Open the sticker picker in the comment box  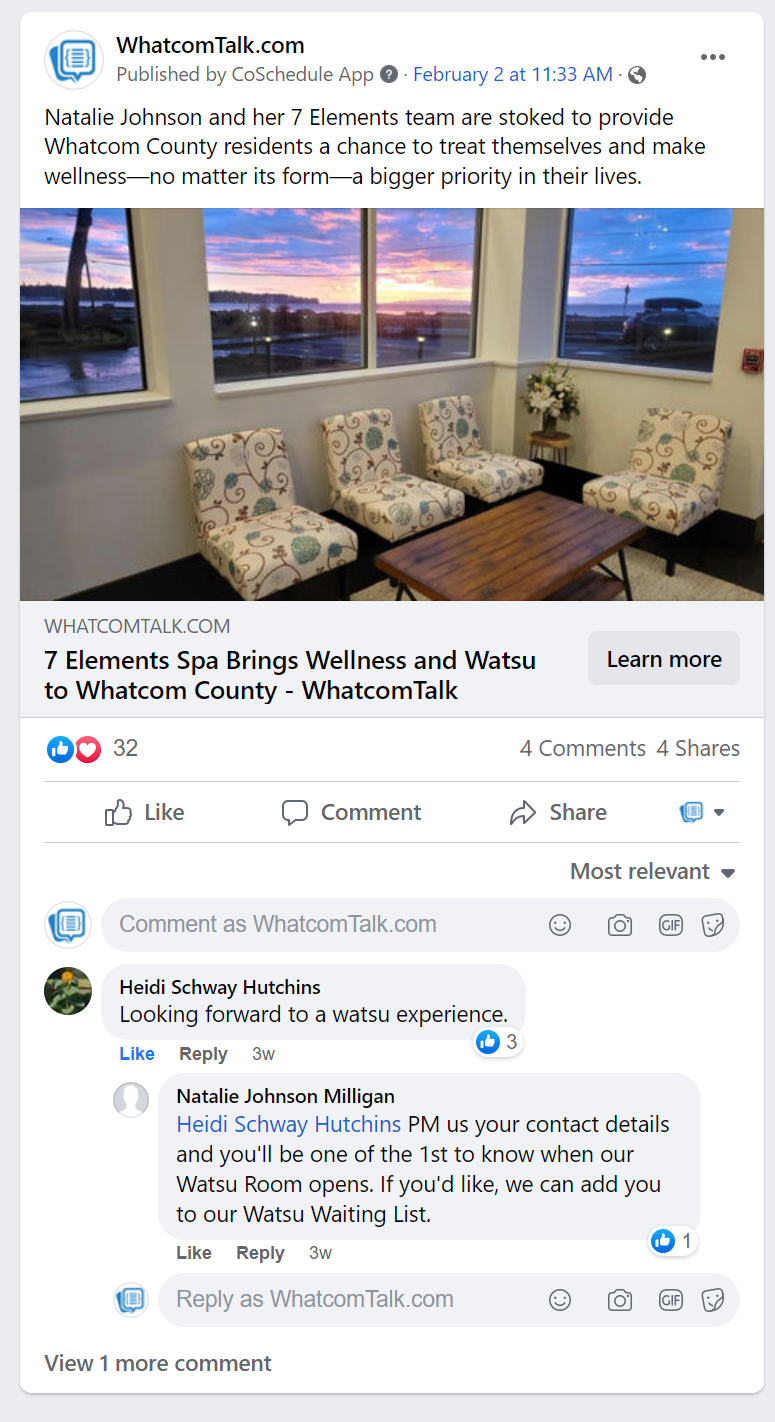coord(713,925)
